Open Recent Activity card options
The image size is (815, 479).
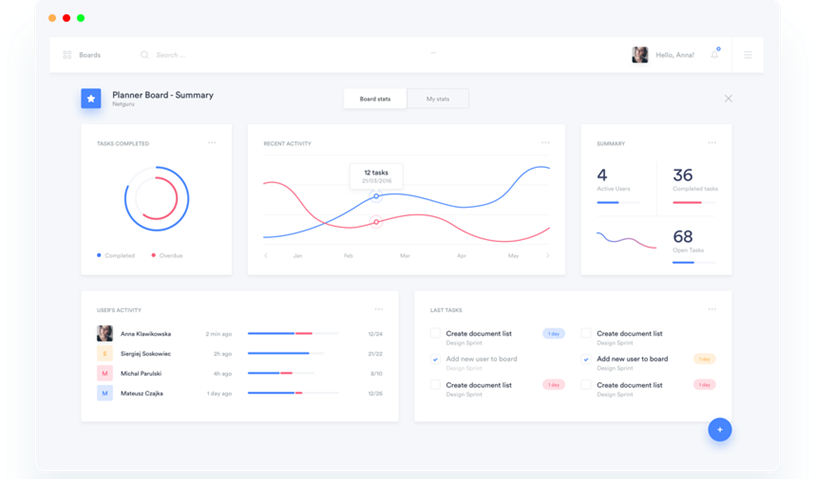[x=545, y=142]
